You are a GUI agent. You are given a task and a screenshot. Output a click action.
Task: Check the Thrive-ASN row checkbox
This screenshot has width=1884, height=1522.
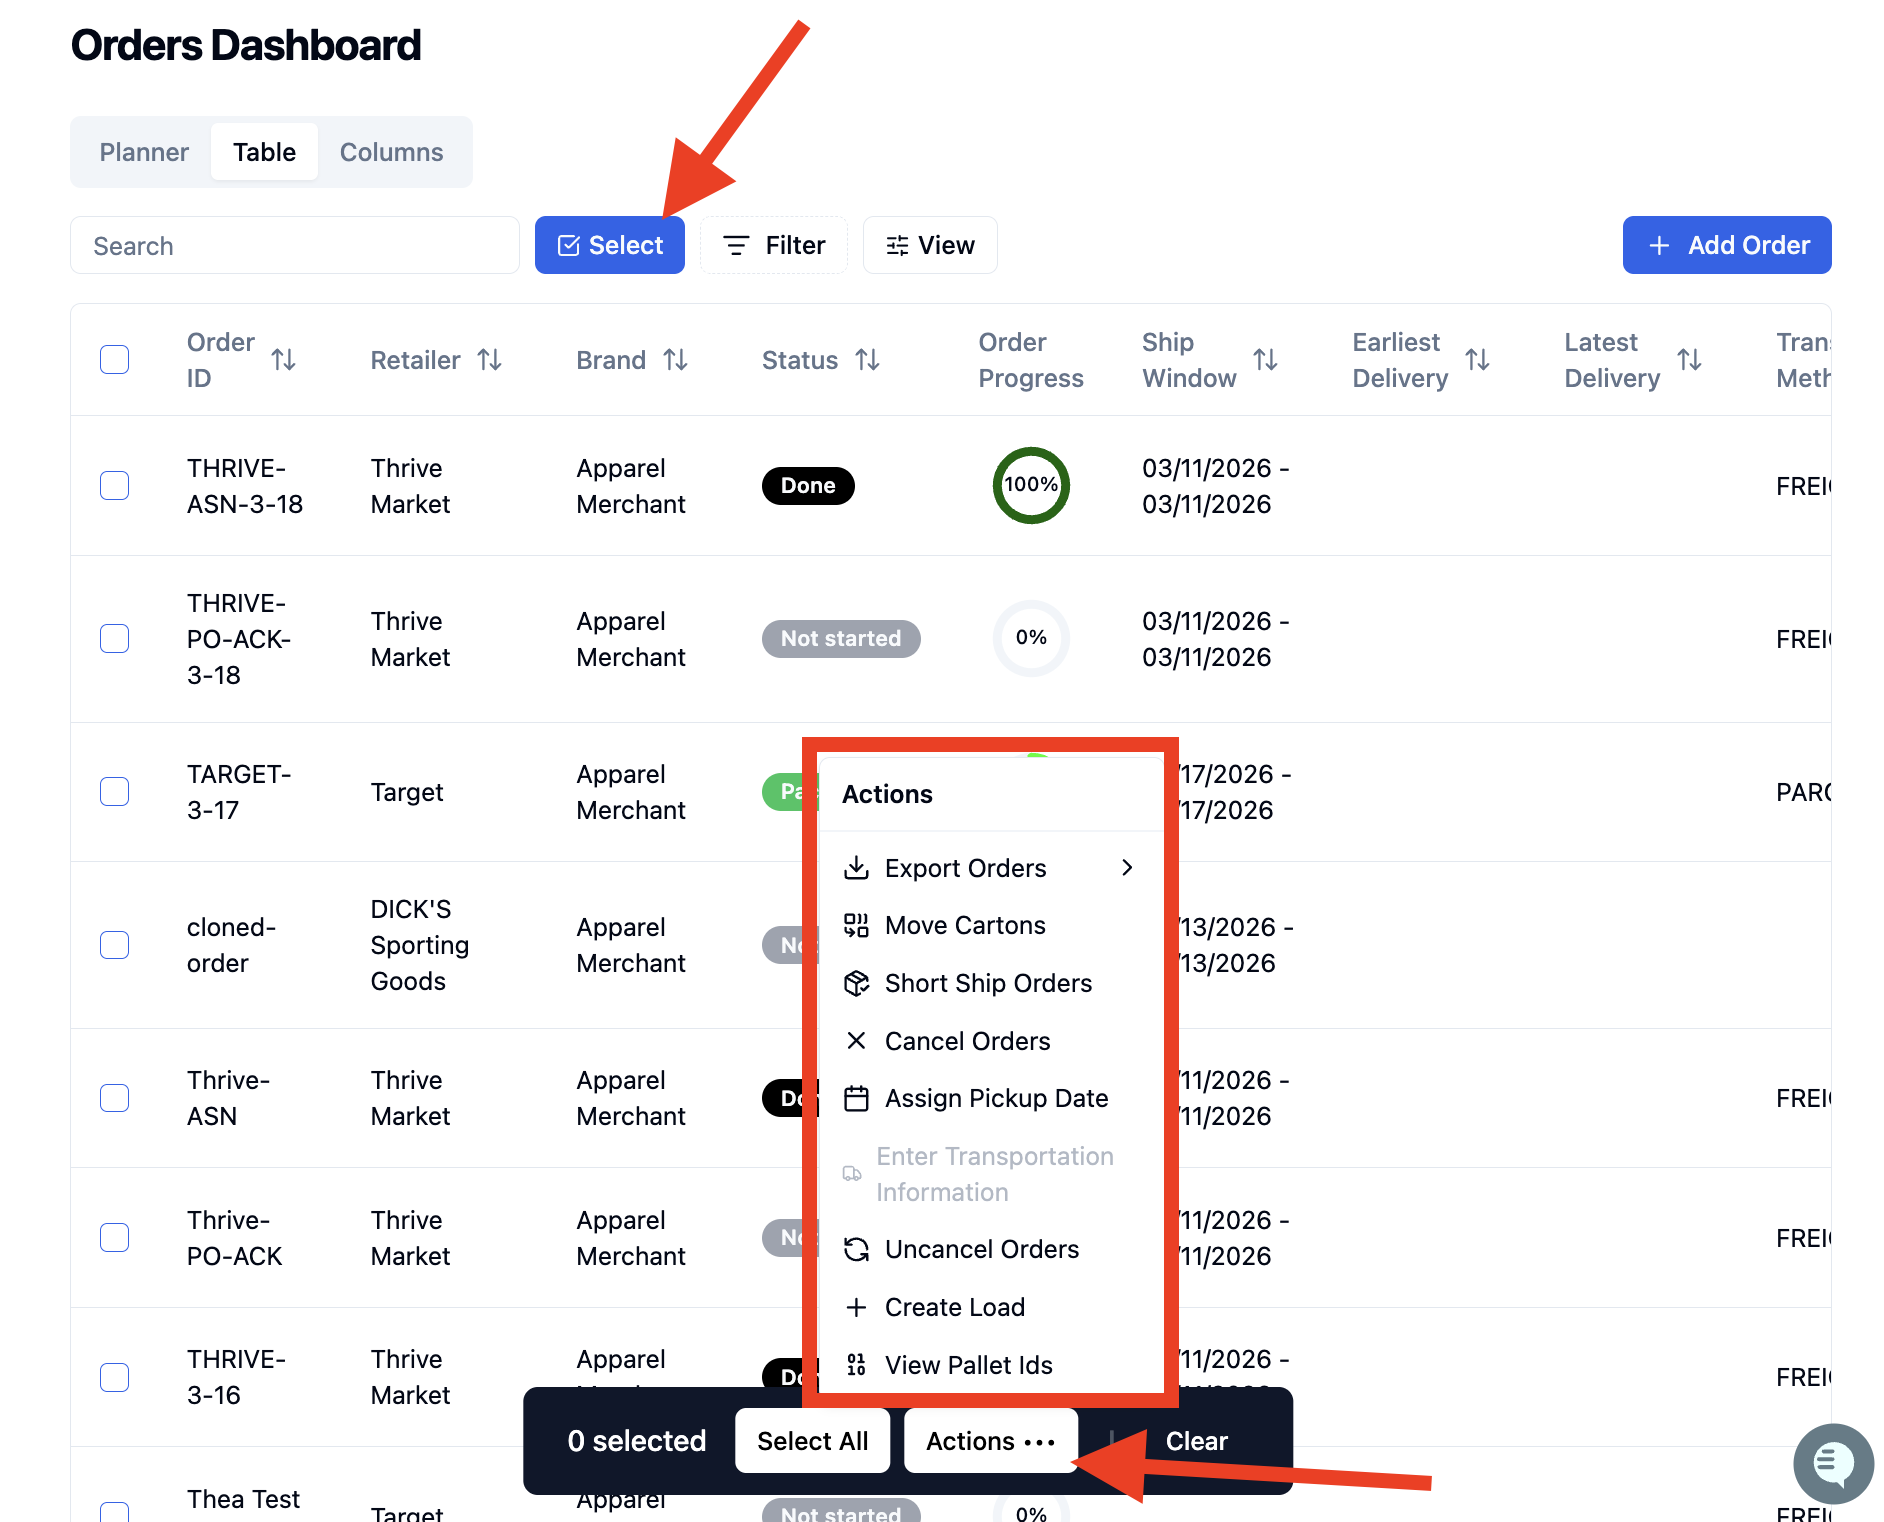115,1098
